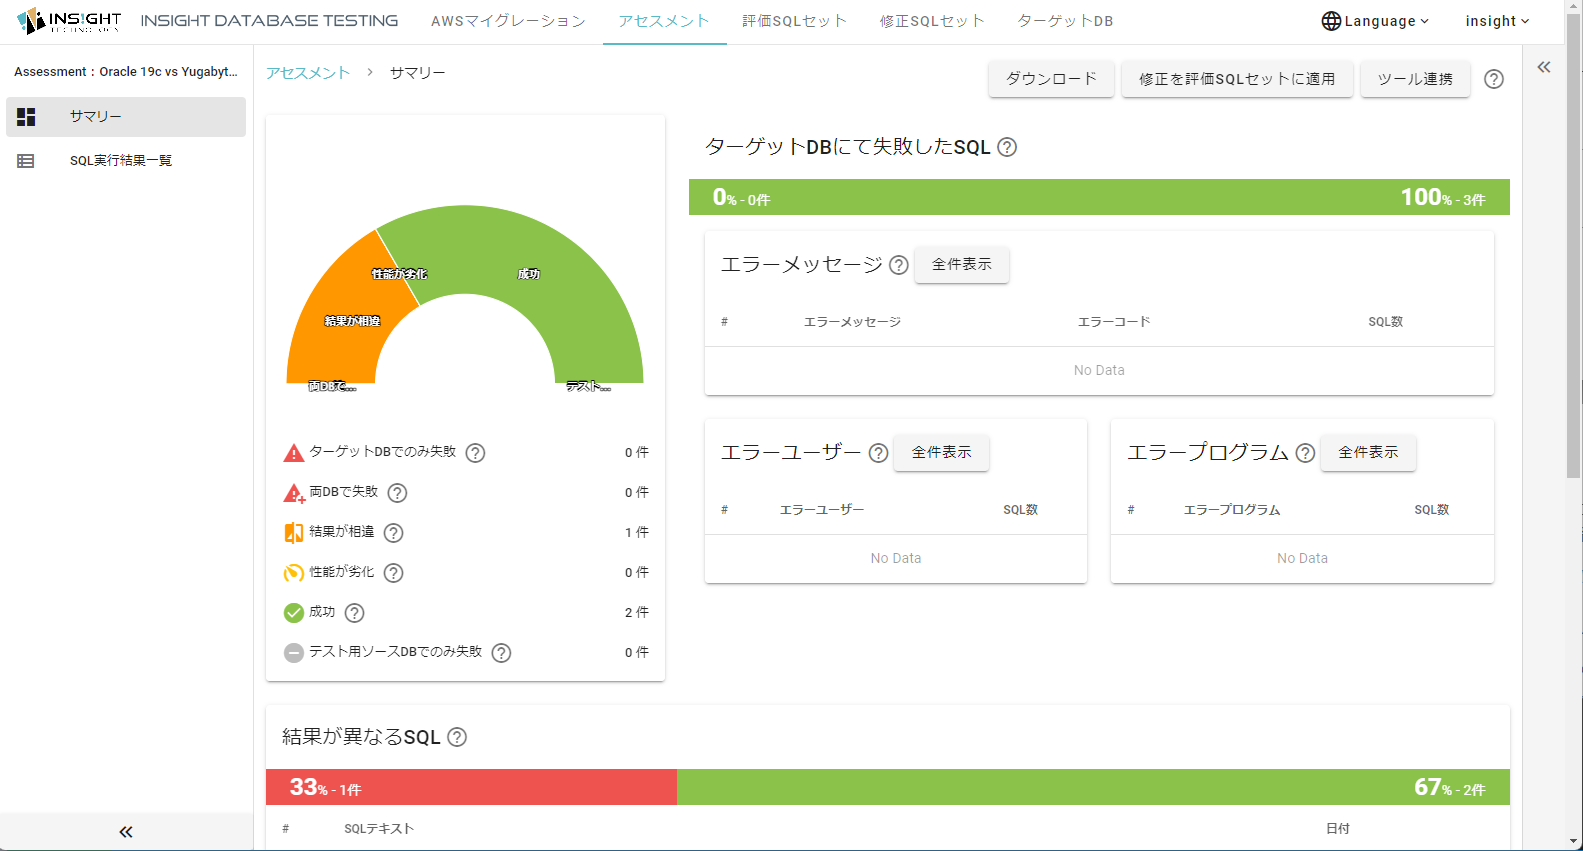Click help icon beside 結果が相違
The image size is (1583, 851).
pyautogui.click(x=394, y=533)
